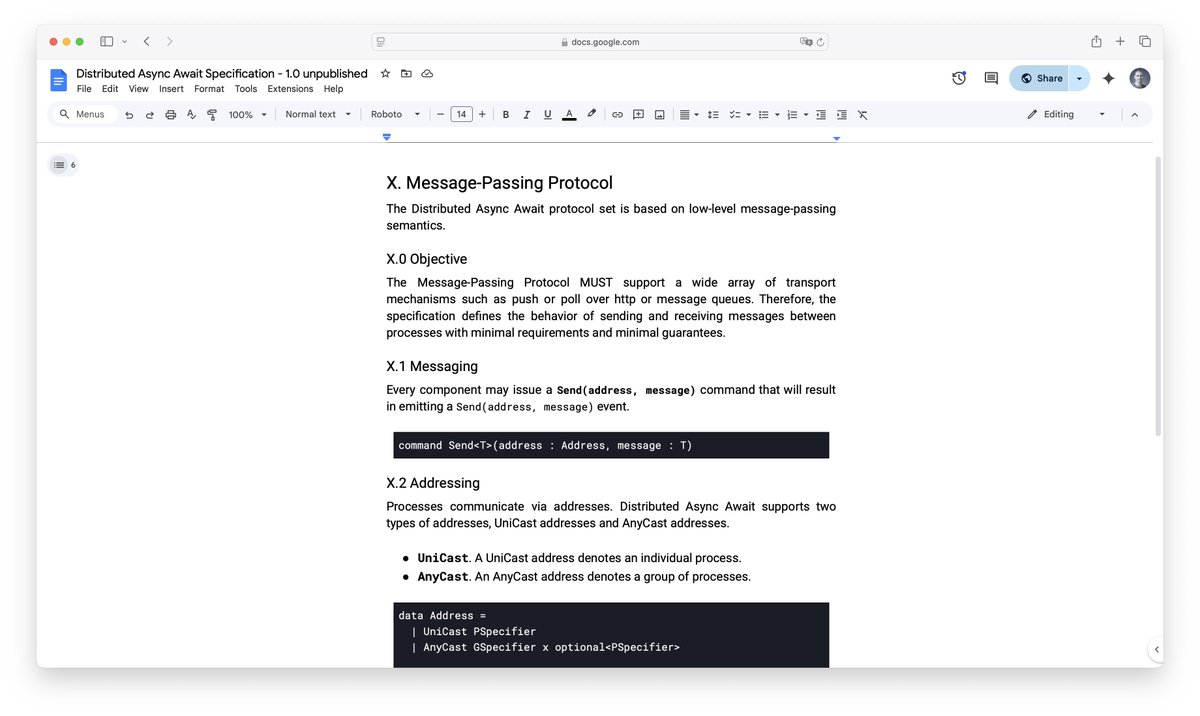Open the Format menu
Screen dimensions: 1200x716
208,88
